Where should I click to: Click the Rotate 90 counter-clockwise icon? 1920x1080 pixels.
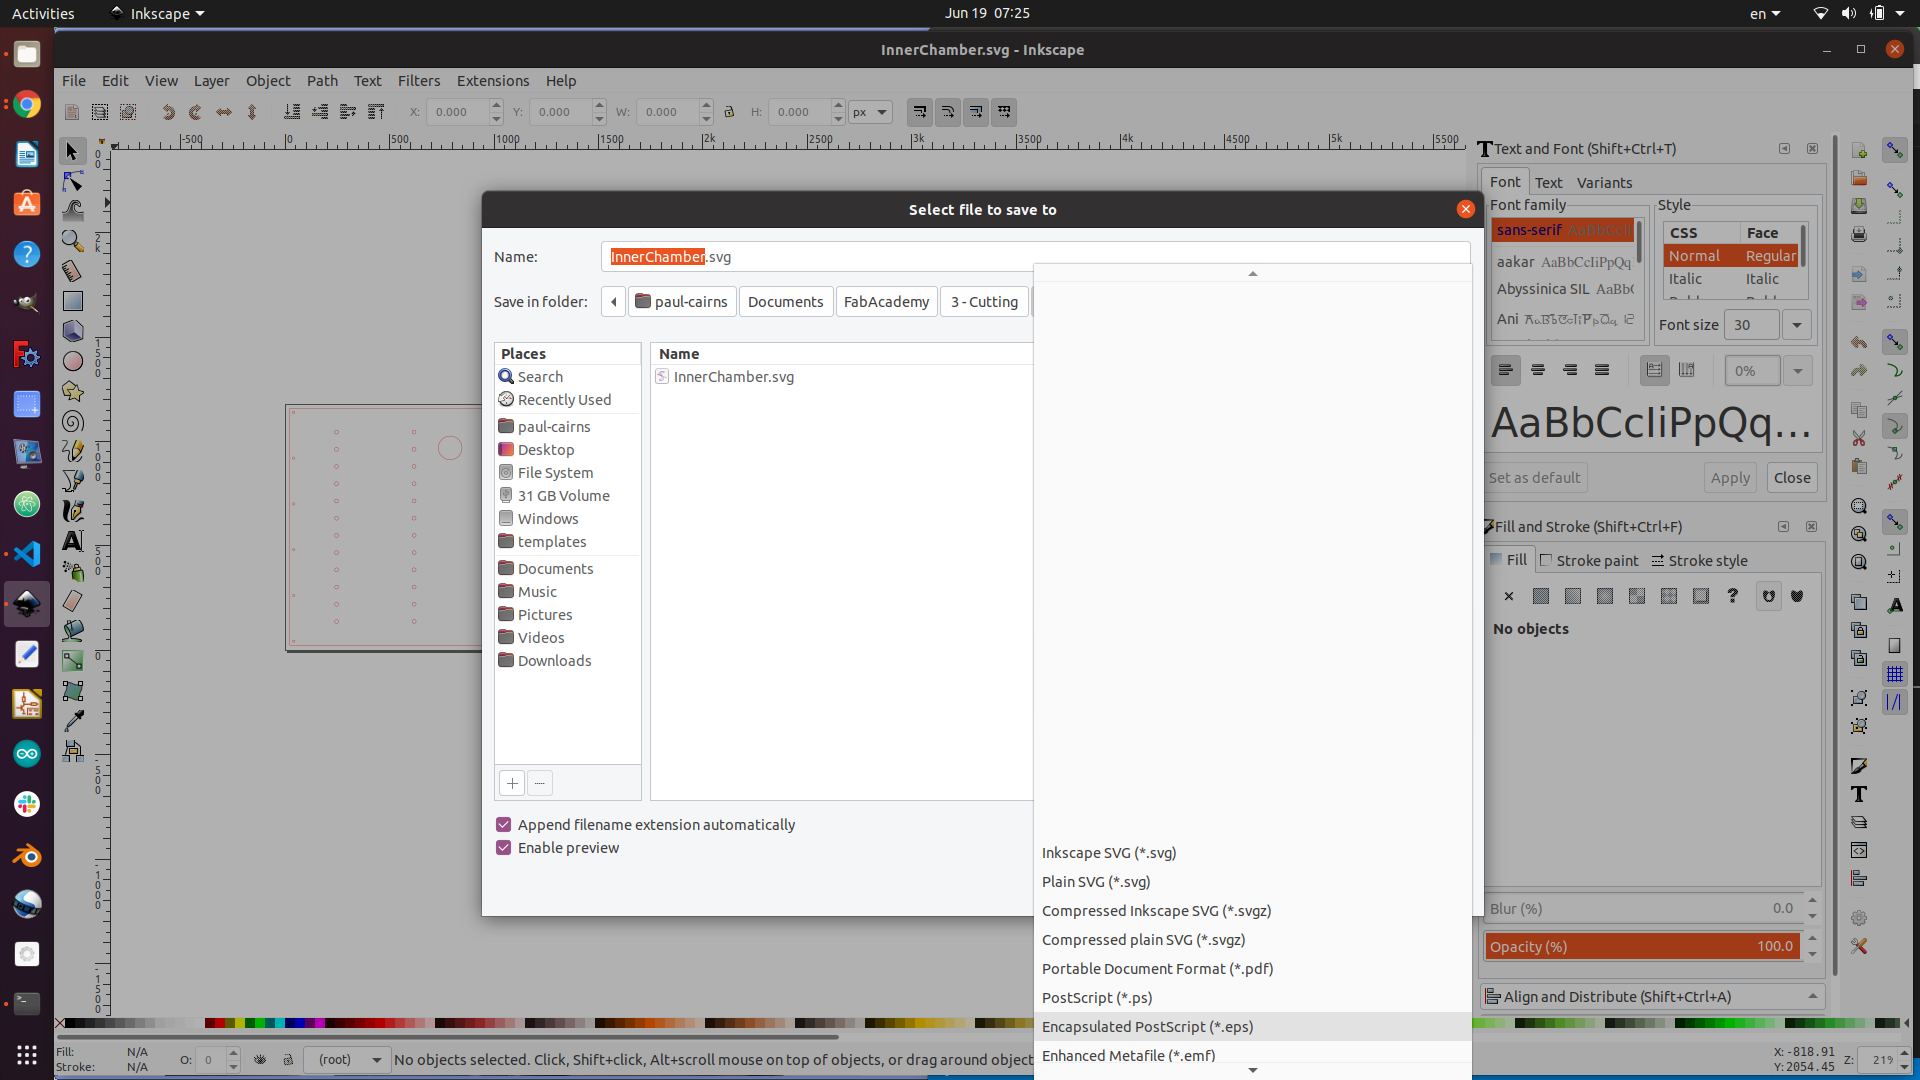168,112
